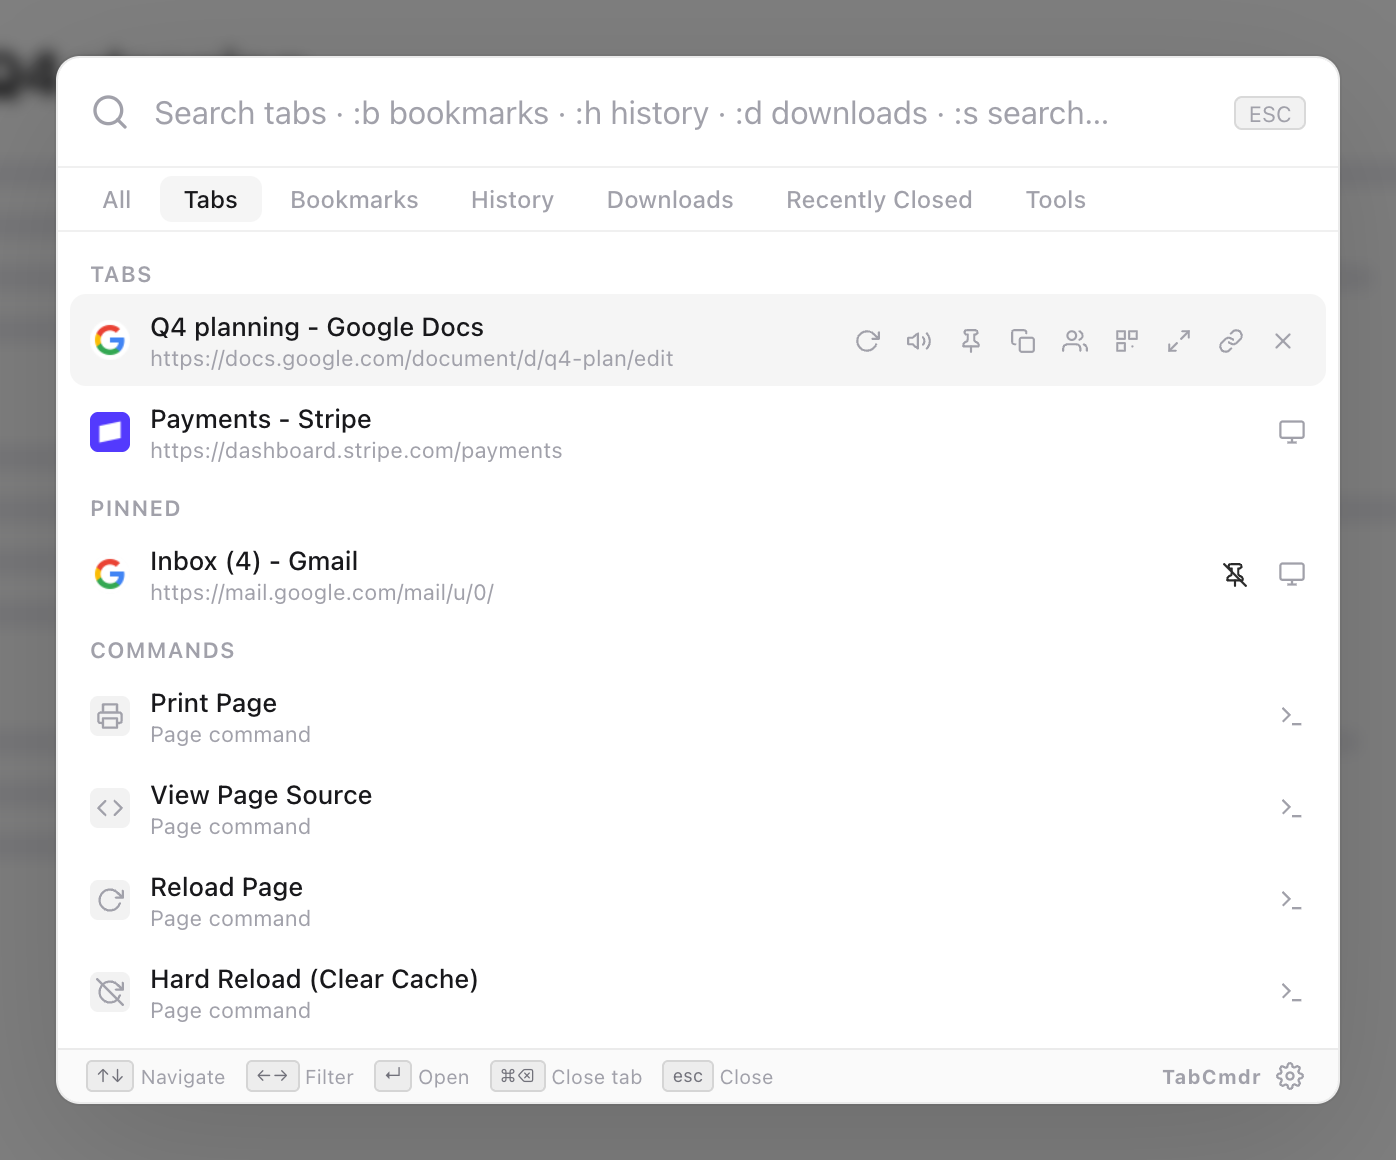Pin the Q4 planning tab
This screenshot has width=1396, height=1160.
point(971,341)
